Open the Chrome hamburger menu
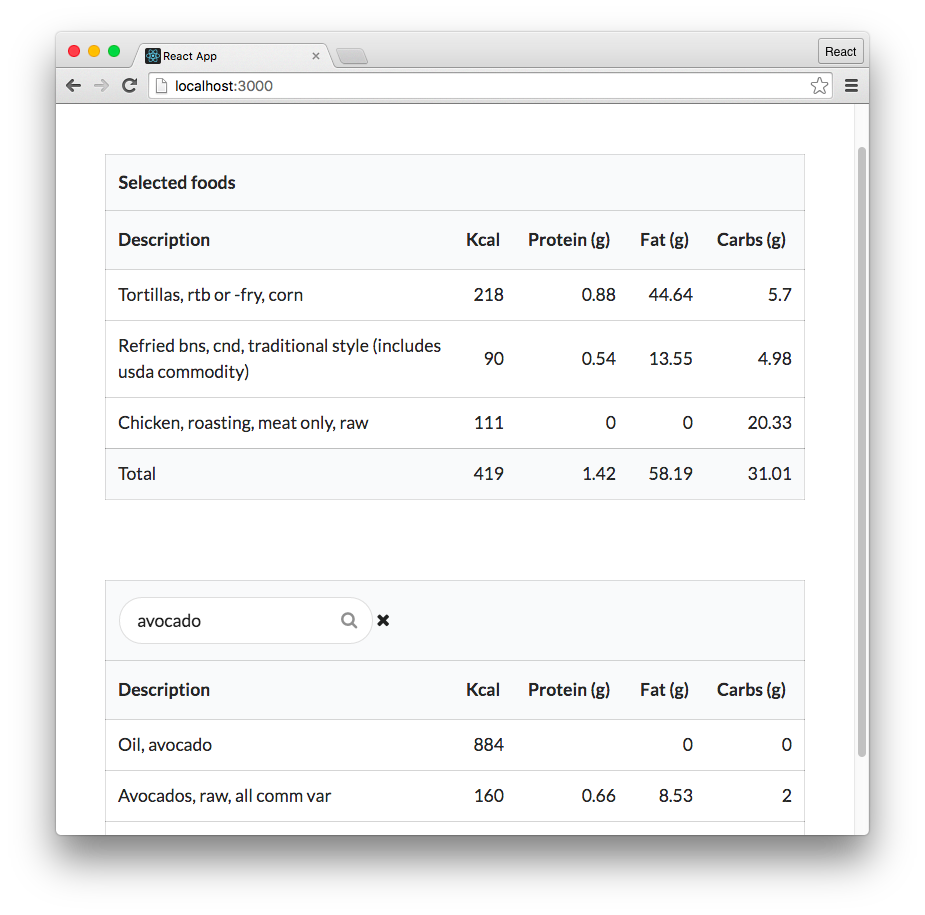925x915 pixels. click(x=851, y=86)
